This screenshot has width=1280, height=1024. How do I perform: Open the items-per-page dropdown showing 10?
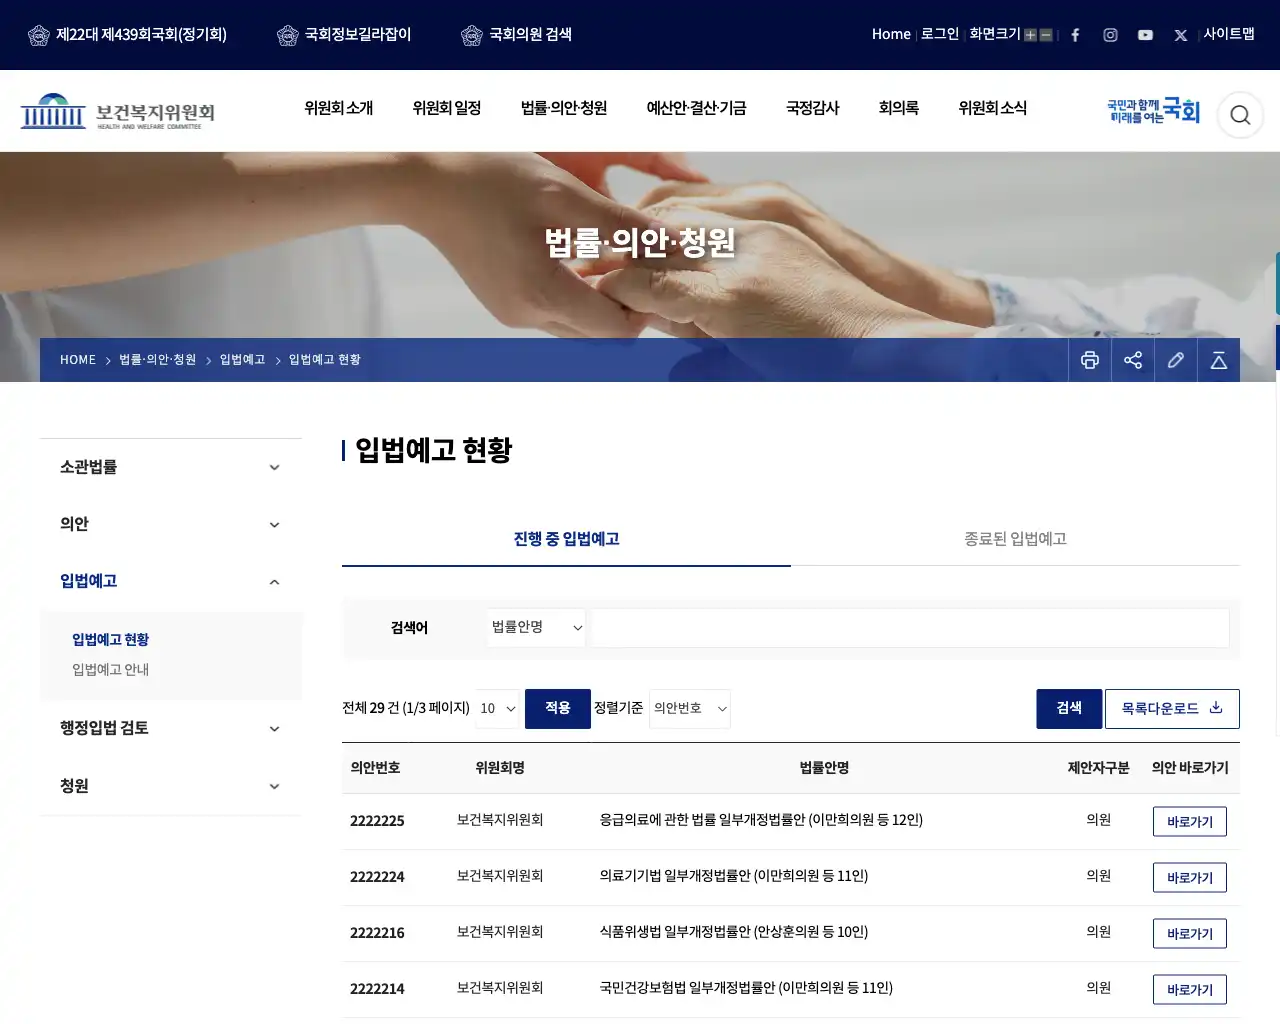497,709
